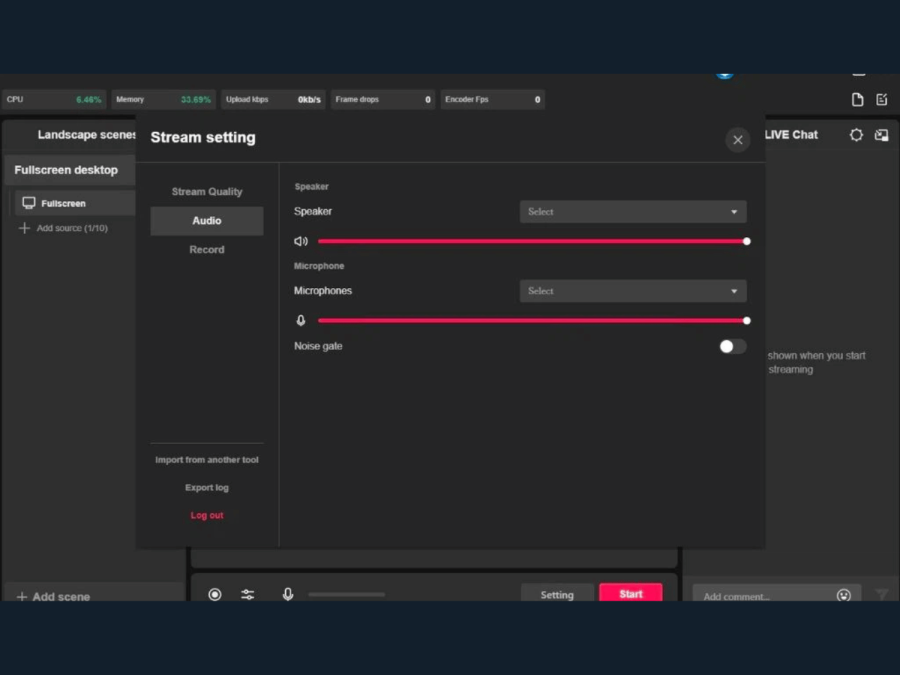The image size is (900, 675).
Task: Toggle the Noise gate switch
Action: pos(732,346)
